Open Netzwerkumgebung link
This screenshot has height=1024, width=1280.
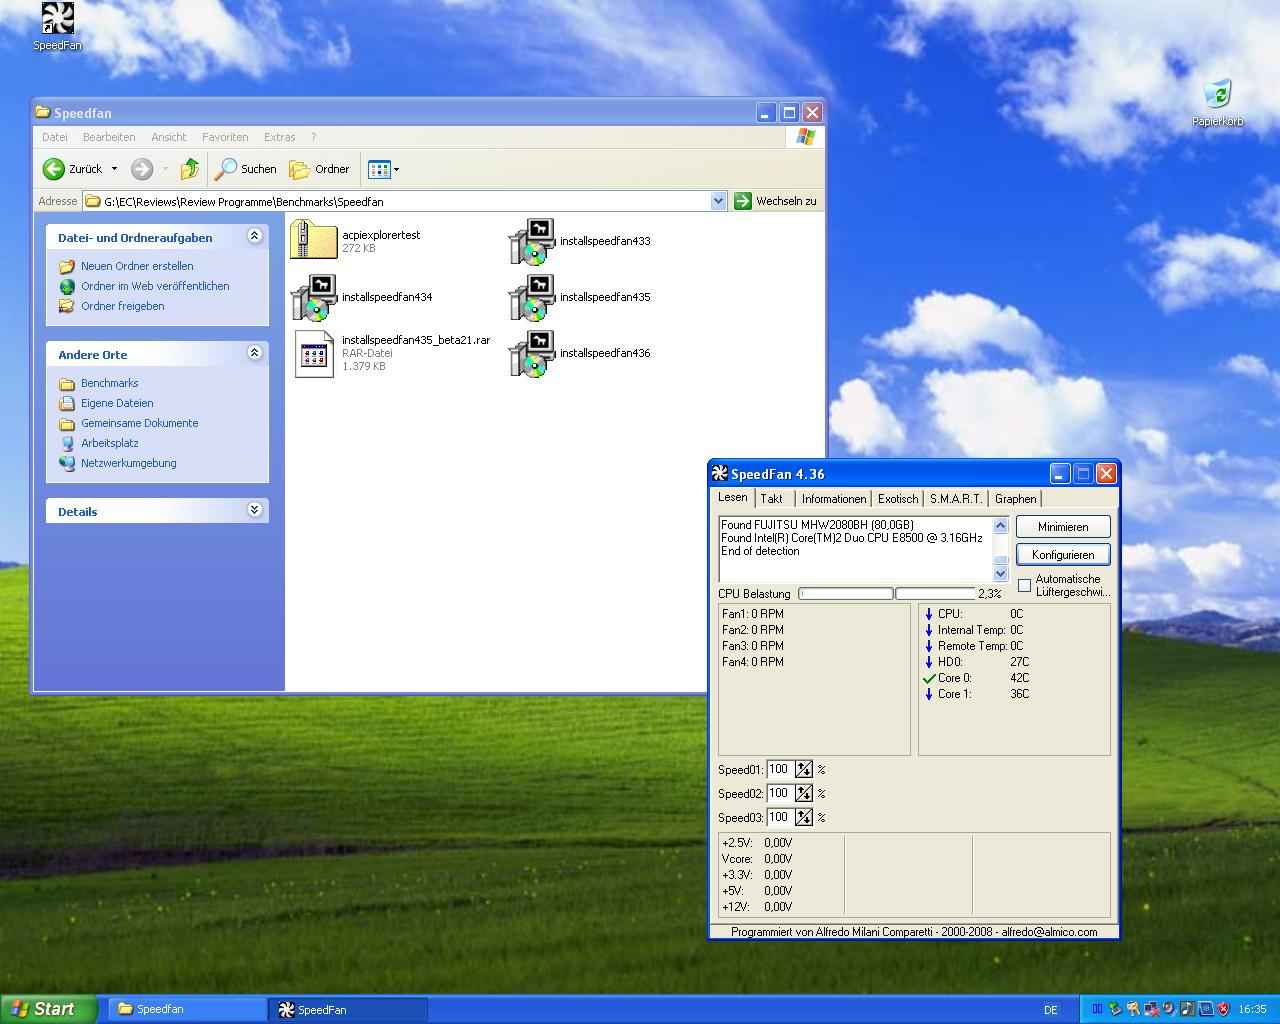[129, 463]
